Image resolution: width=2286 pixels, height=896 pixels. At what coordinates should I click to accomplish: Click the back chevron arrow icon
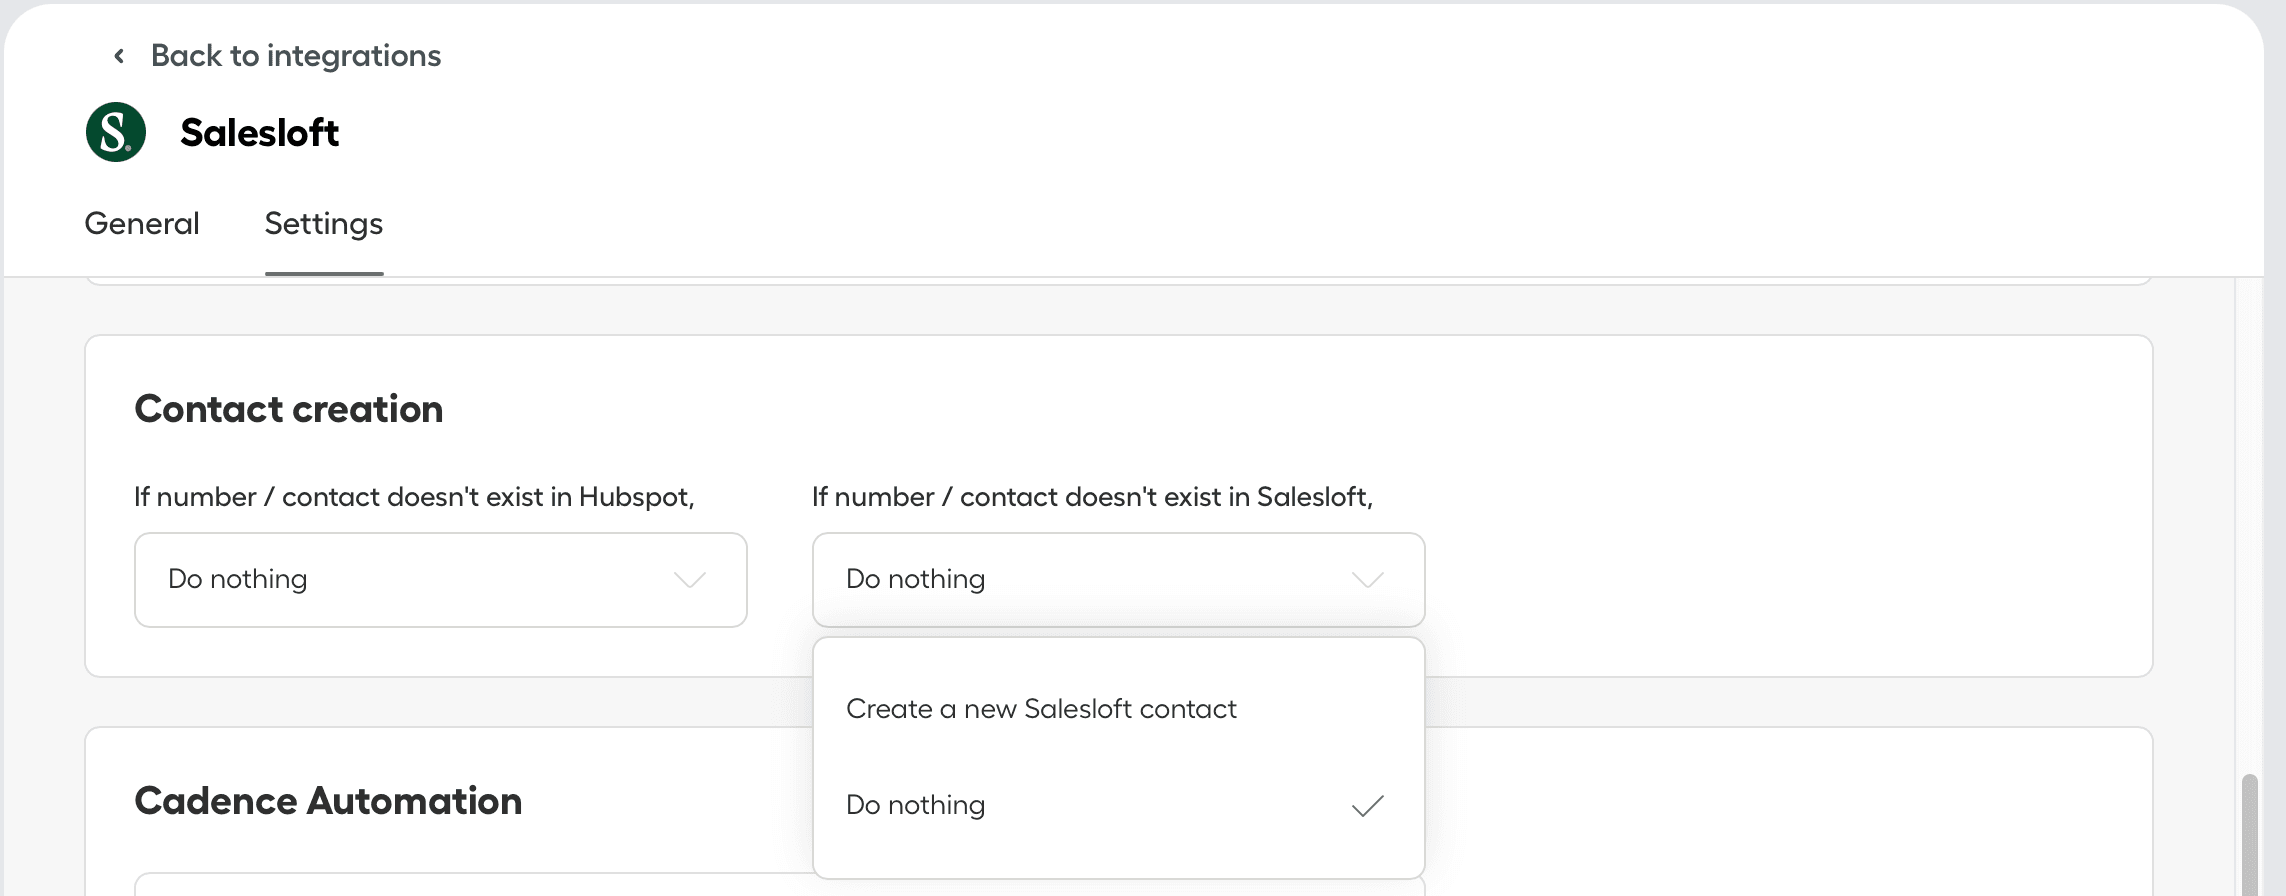click(119, 56)
